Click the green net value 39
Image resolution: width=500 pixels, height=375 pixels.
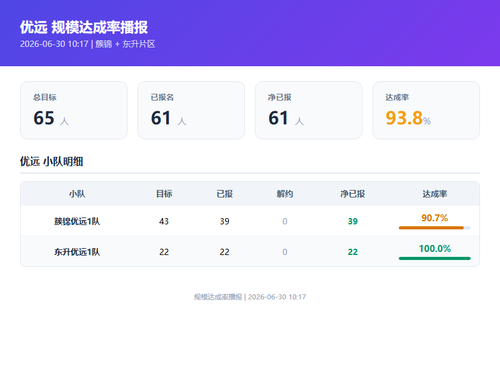[x=353, y=221]
